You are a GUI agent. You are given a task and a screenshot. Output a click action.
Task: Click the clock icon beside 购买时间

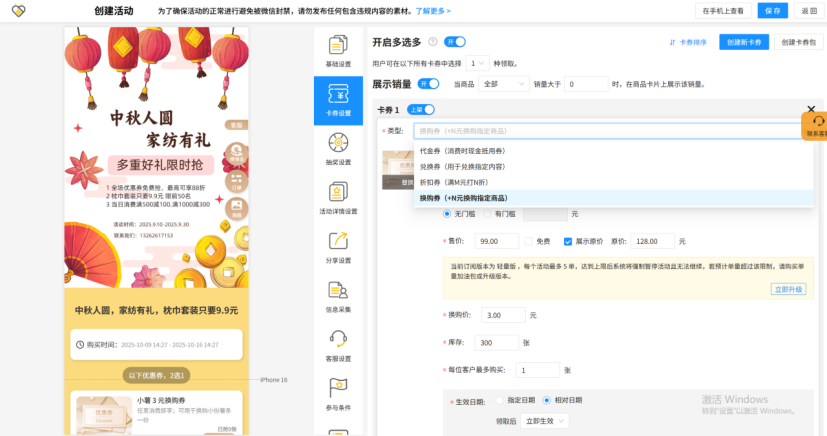[80, 345]
